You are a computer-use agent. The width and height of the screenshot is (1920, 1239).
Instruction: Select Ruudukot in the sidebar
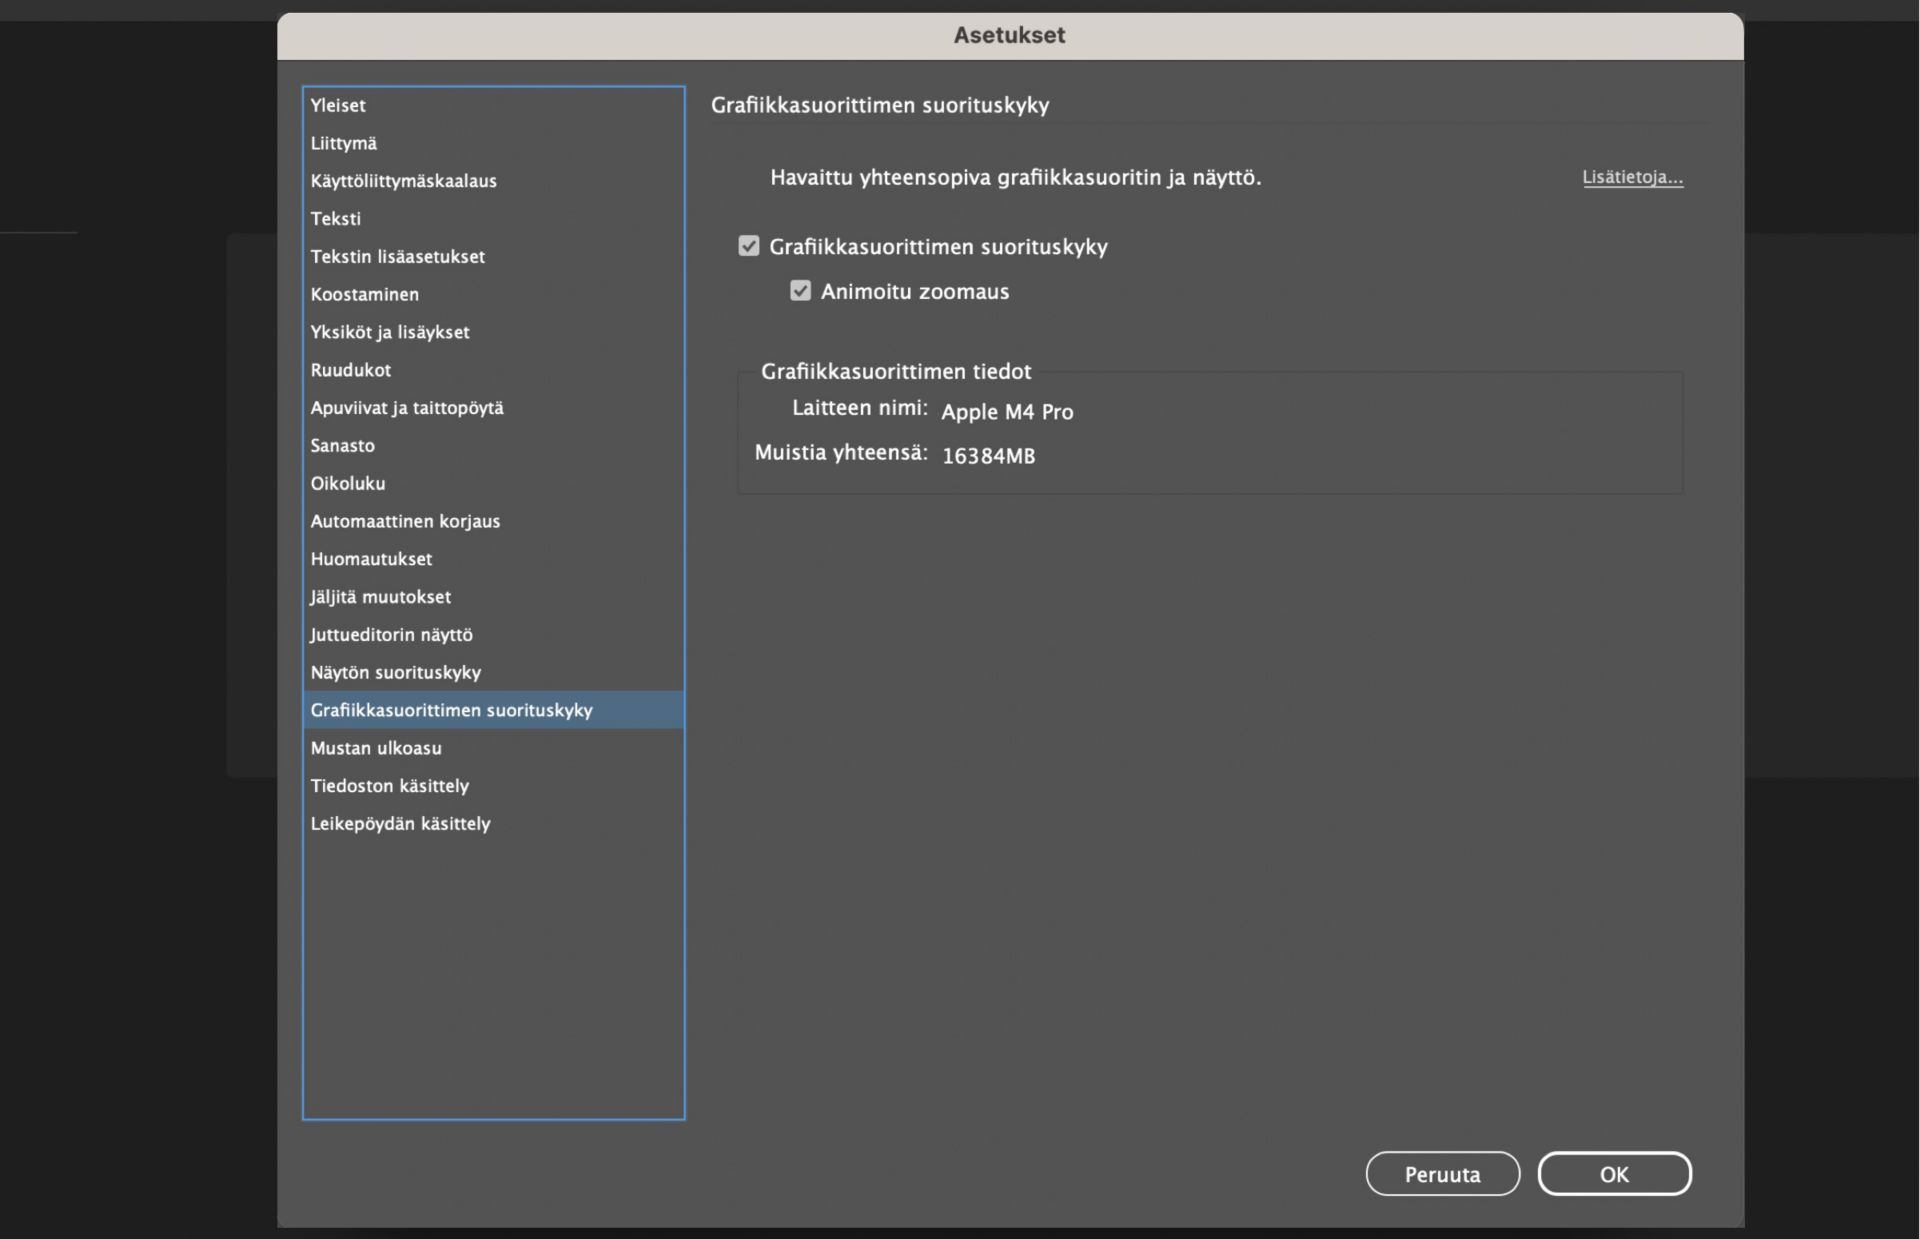[x=351, y=370]
